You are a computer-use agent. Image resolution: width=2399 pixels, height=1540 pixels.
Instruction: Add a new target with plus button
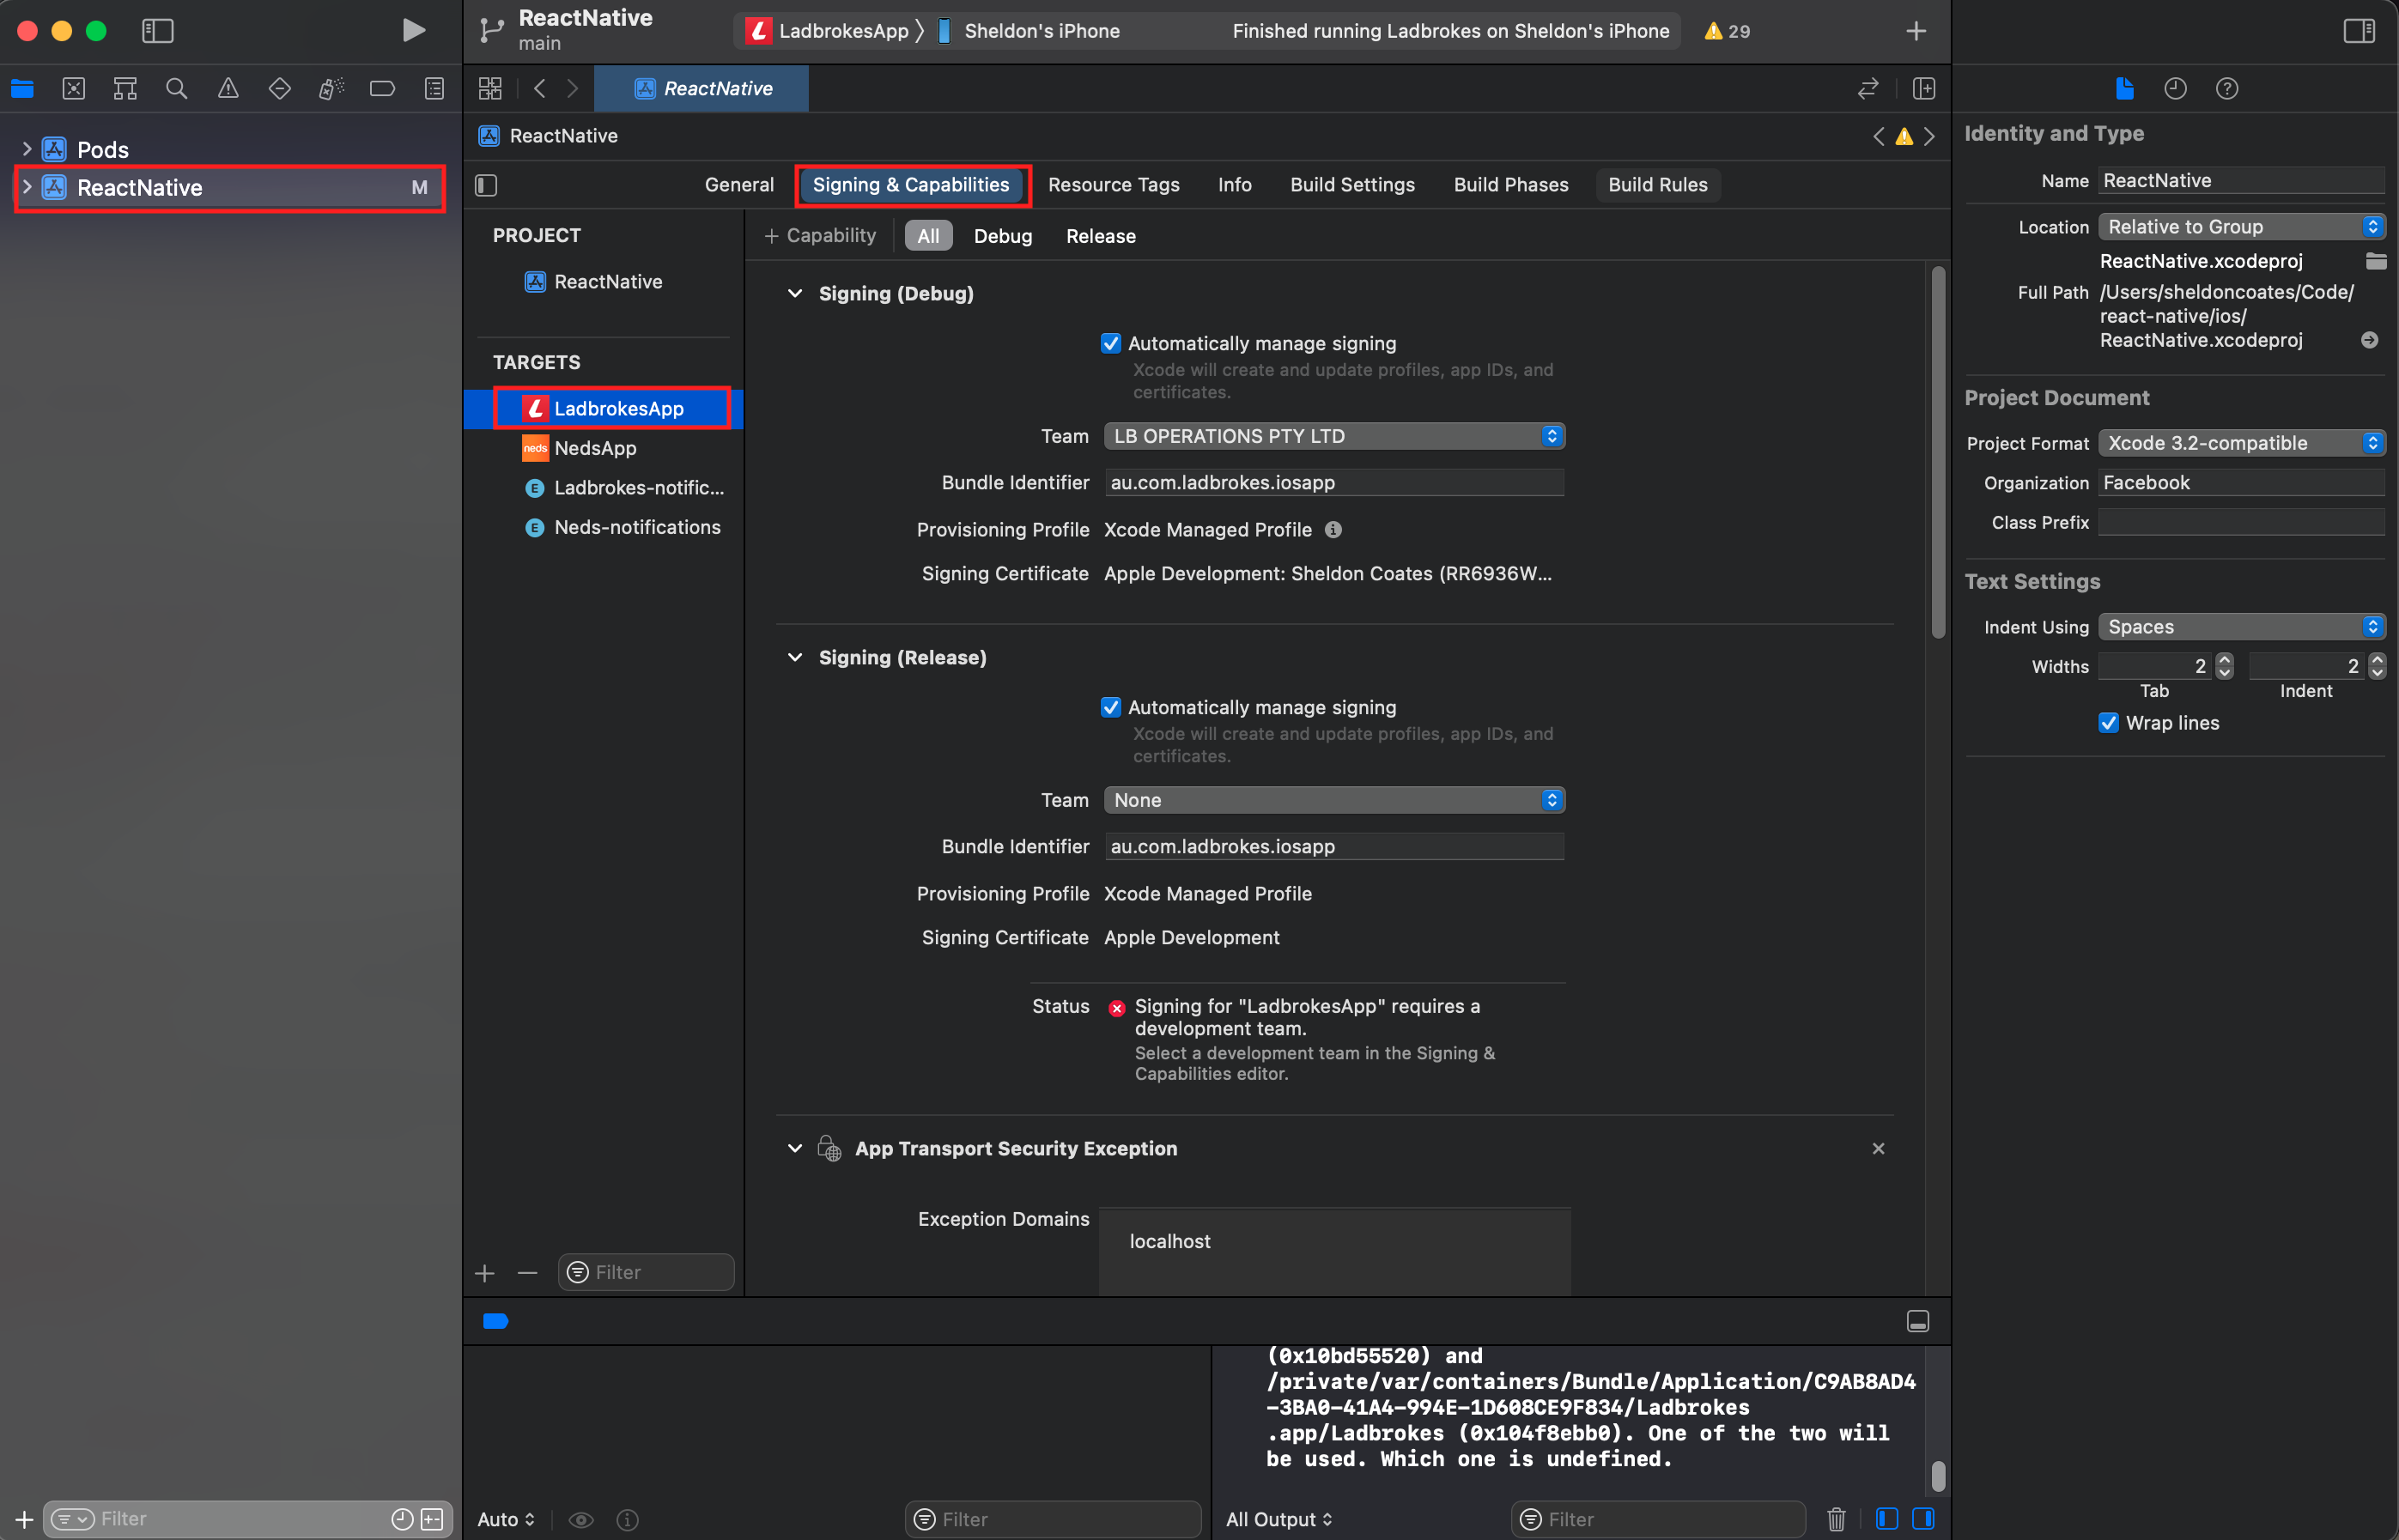(x=485, y=1273)
